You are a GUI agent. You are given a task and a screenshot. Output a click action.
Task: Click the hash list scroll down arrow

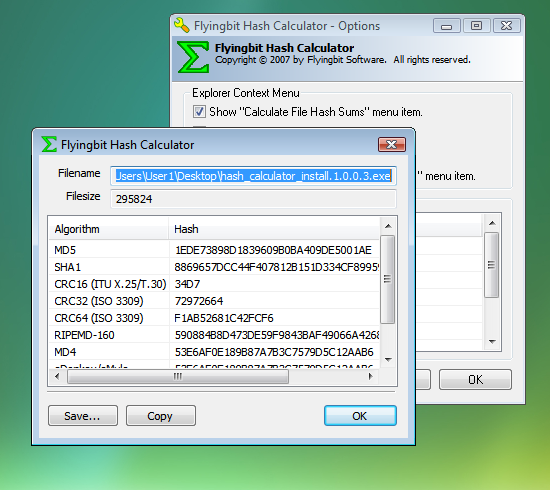388,360
